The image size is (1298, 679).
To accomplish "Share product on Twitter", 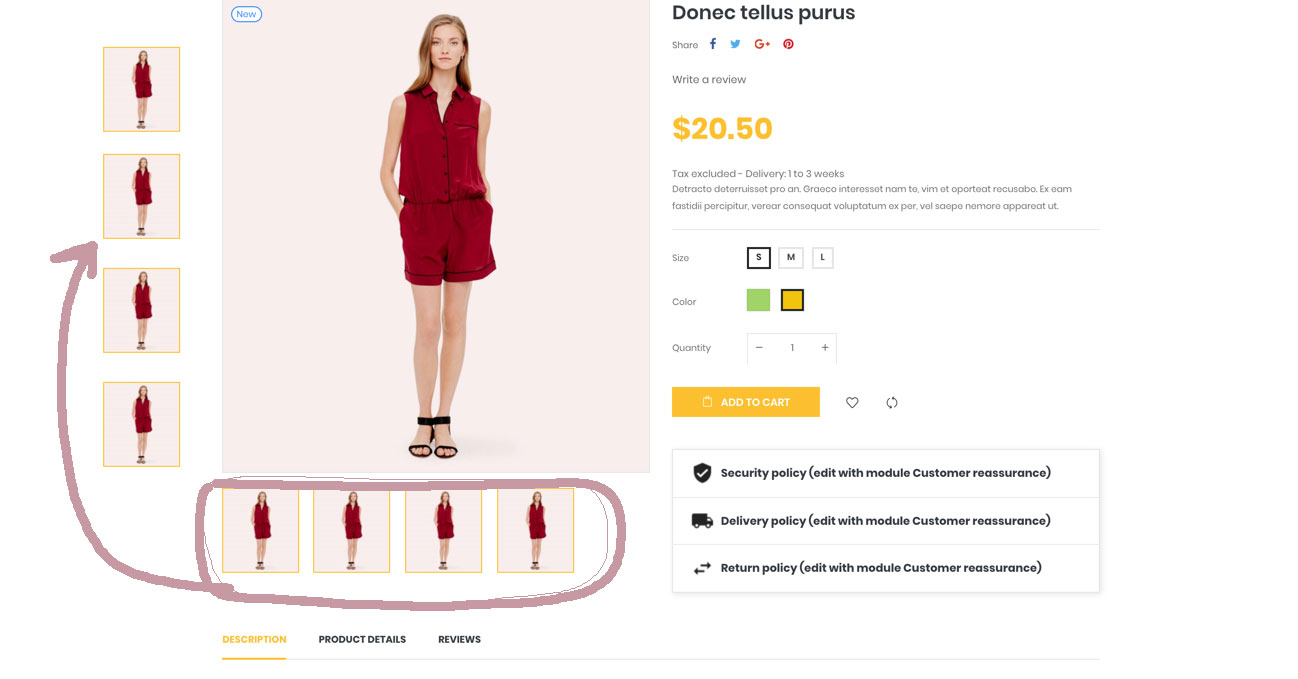I will (735, 44).
